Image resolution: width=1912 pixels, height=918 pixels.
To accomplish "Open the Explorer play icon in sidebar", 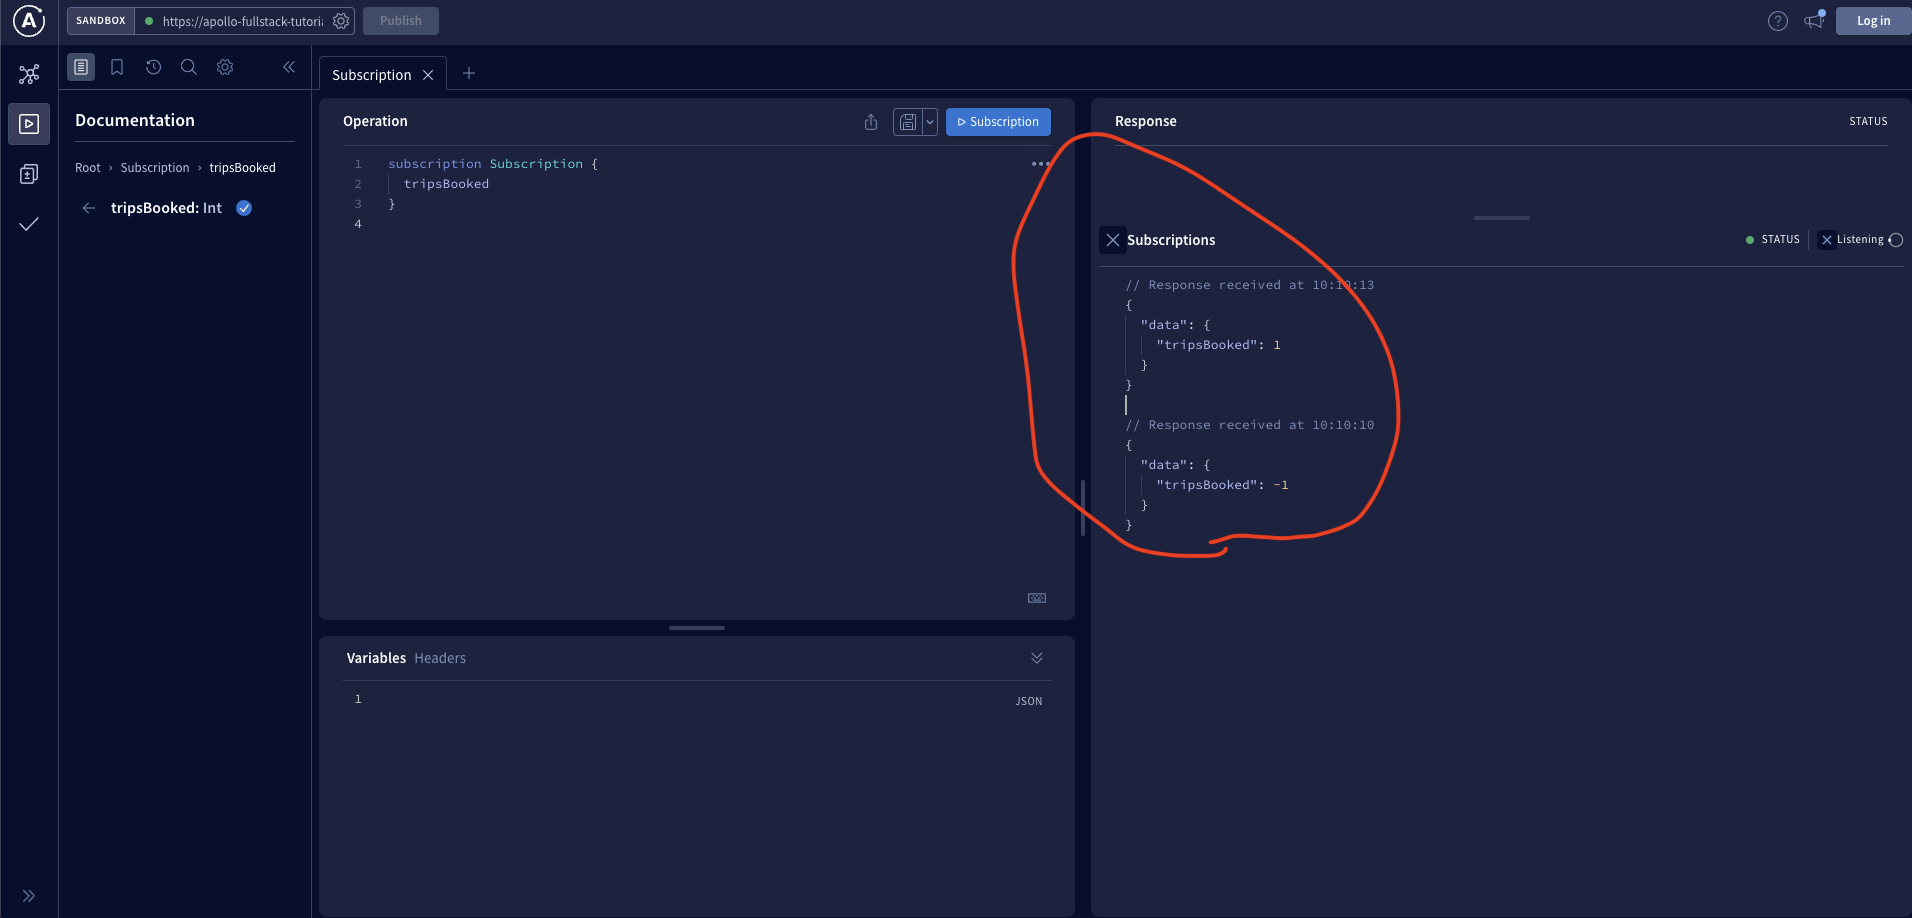I will click(29, 124).
